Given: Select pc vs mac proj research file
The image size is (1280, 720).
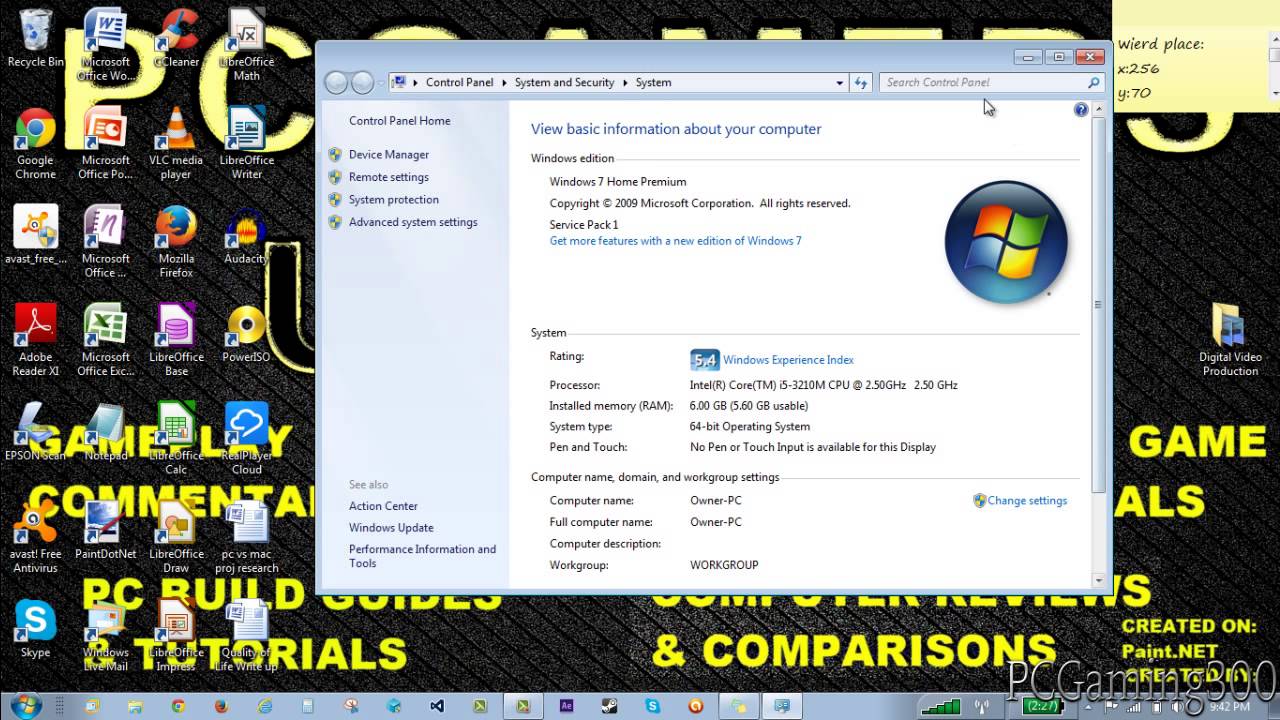Looking at the screenshot, I should point(246,537).
